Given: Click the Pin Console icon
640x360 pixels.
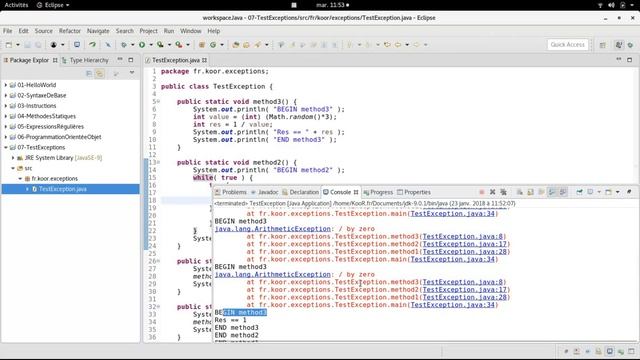Looking at the screenshot, I should 579,192.
